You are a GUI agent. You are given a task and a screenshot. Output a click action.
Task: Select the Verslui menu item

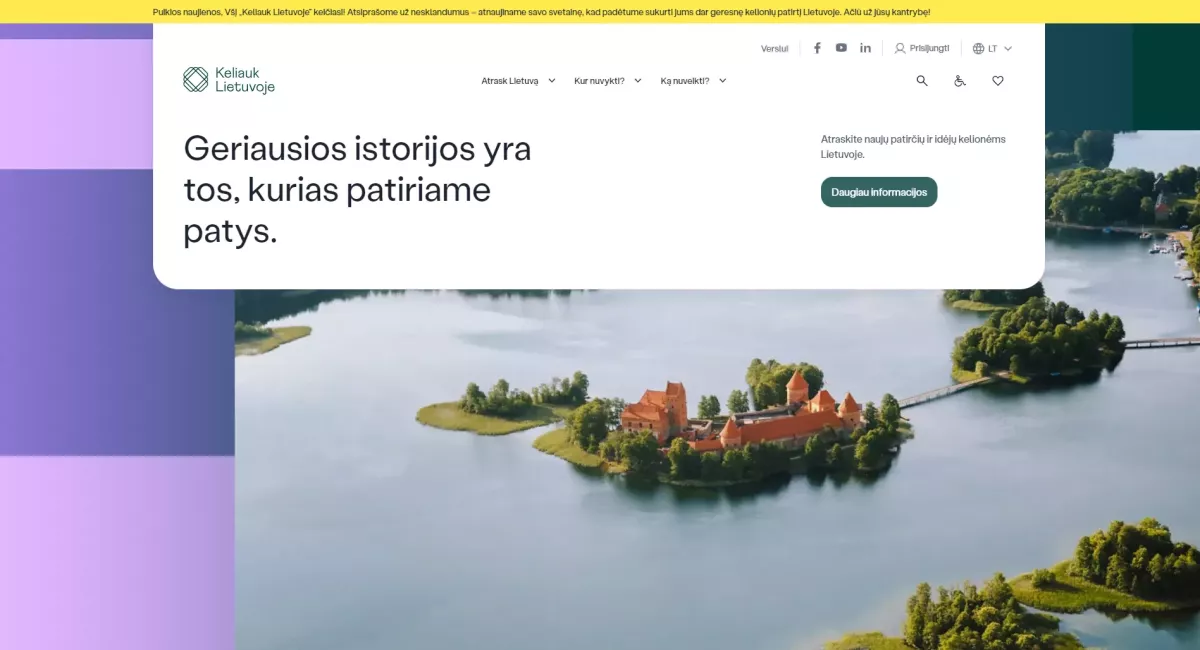[x=773, y=47]
